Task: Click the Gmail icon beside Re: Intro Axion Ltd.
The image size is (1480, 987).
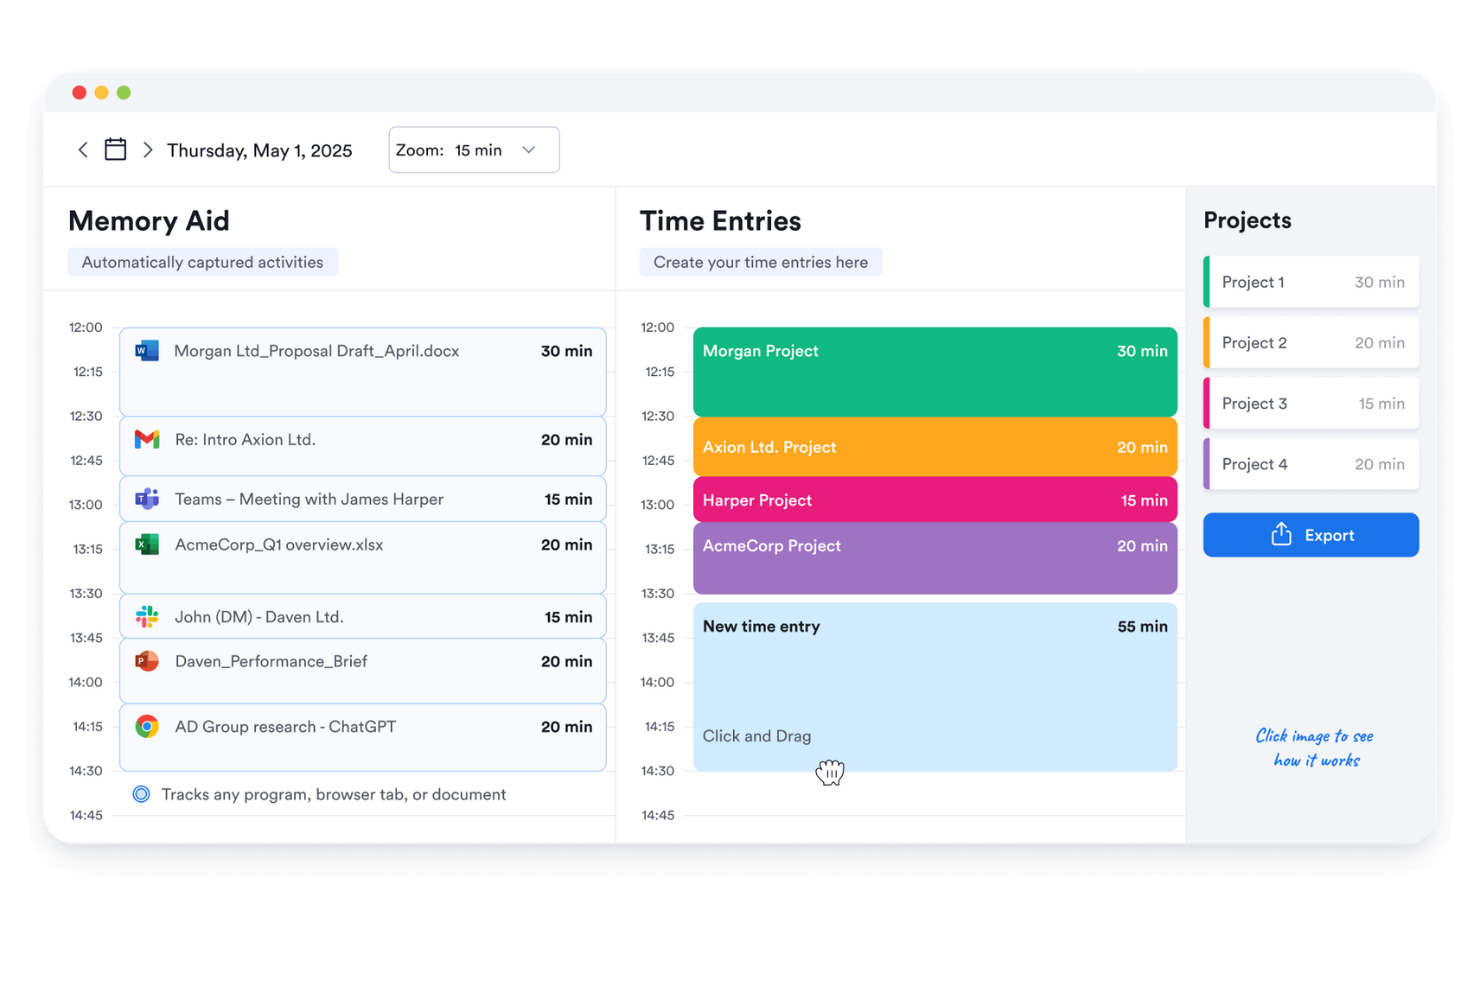Action: (146, 439)
